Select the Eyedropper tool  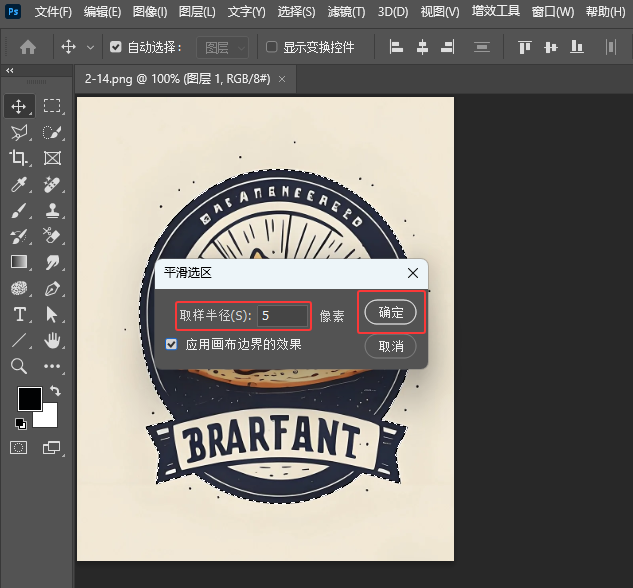pyautogui.click(x=19, y=185)
